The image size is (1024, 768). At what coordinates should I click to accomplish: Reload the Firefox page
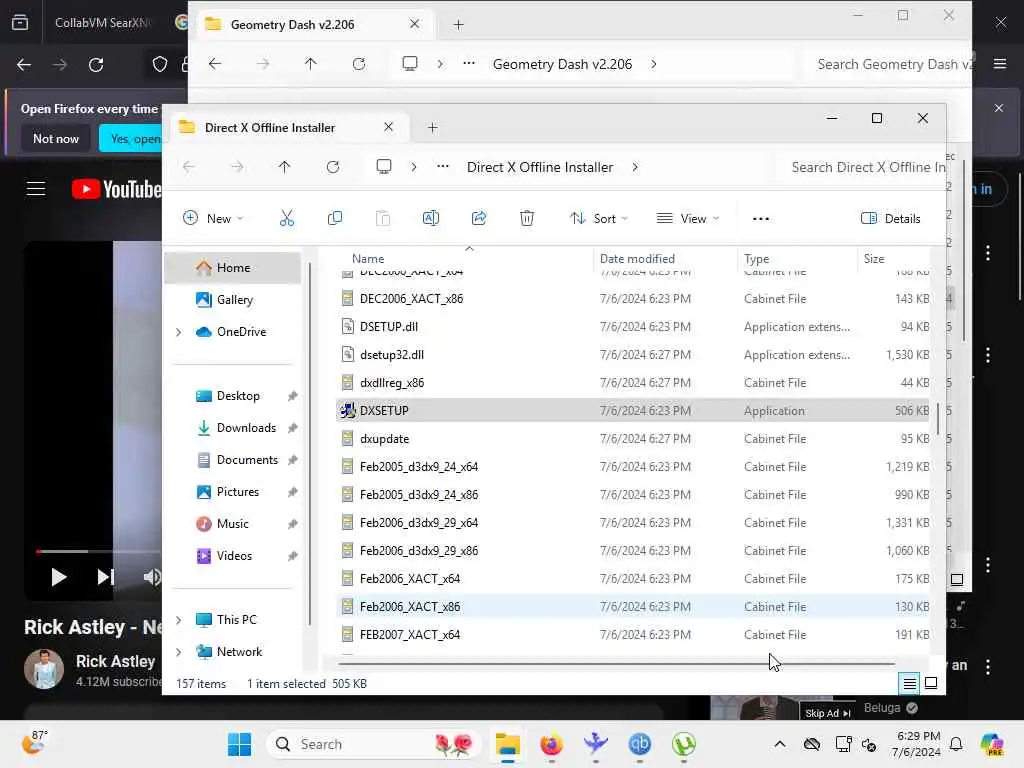coord(96,65)
